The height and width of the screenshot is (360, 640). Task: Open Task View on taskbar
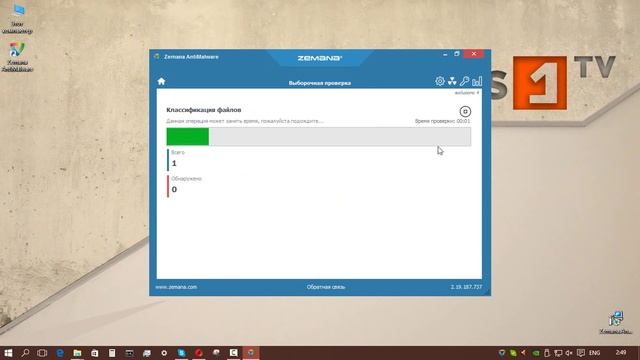pos(42,353)
